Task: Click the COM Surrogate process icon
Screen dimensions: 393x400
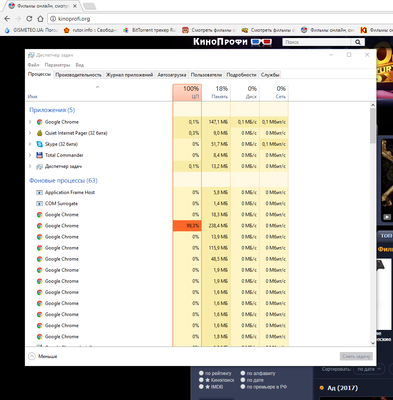Action: [x=39, y=203]
